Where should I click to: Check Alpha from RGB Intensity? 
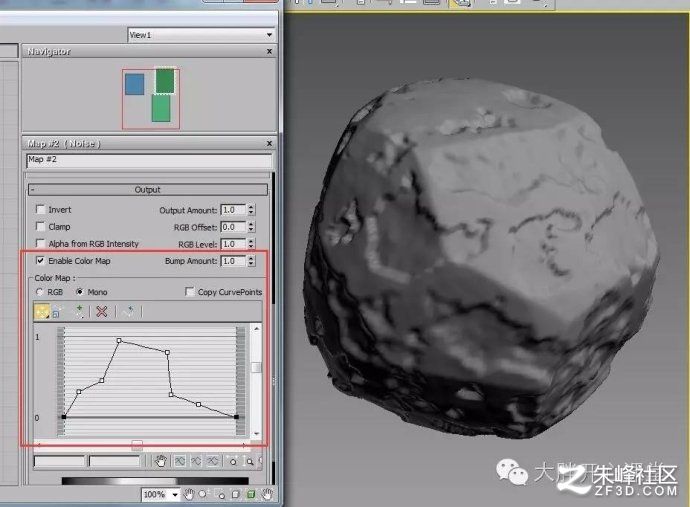40,243
